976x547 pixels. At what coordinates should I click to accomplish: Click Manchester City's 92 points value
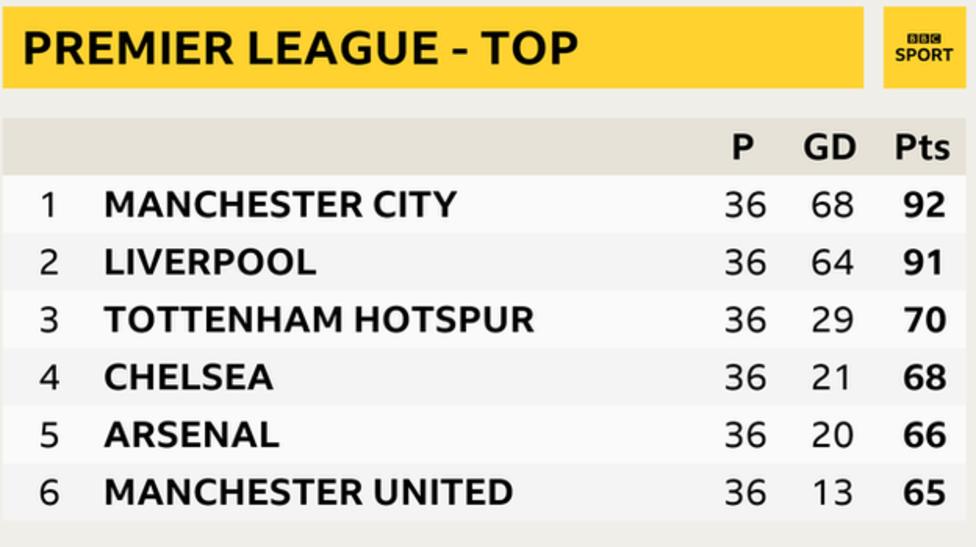tap(925, 205)
